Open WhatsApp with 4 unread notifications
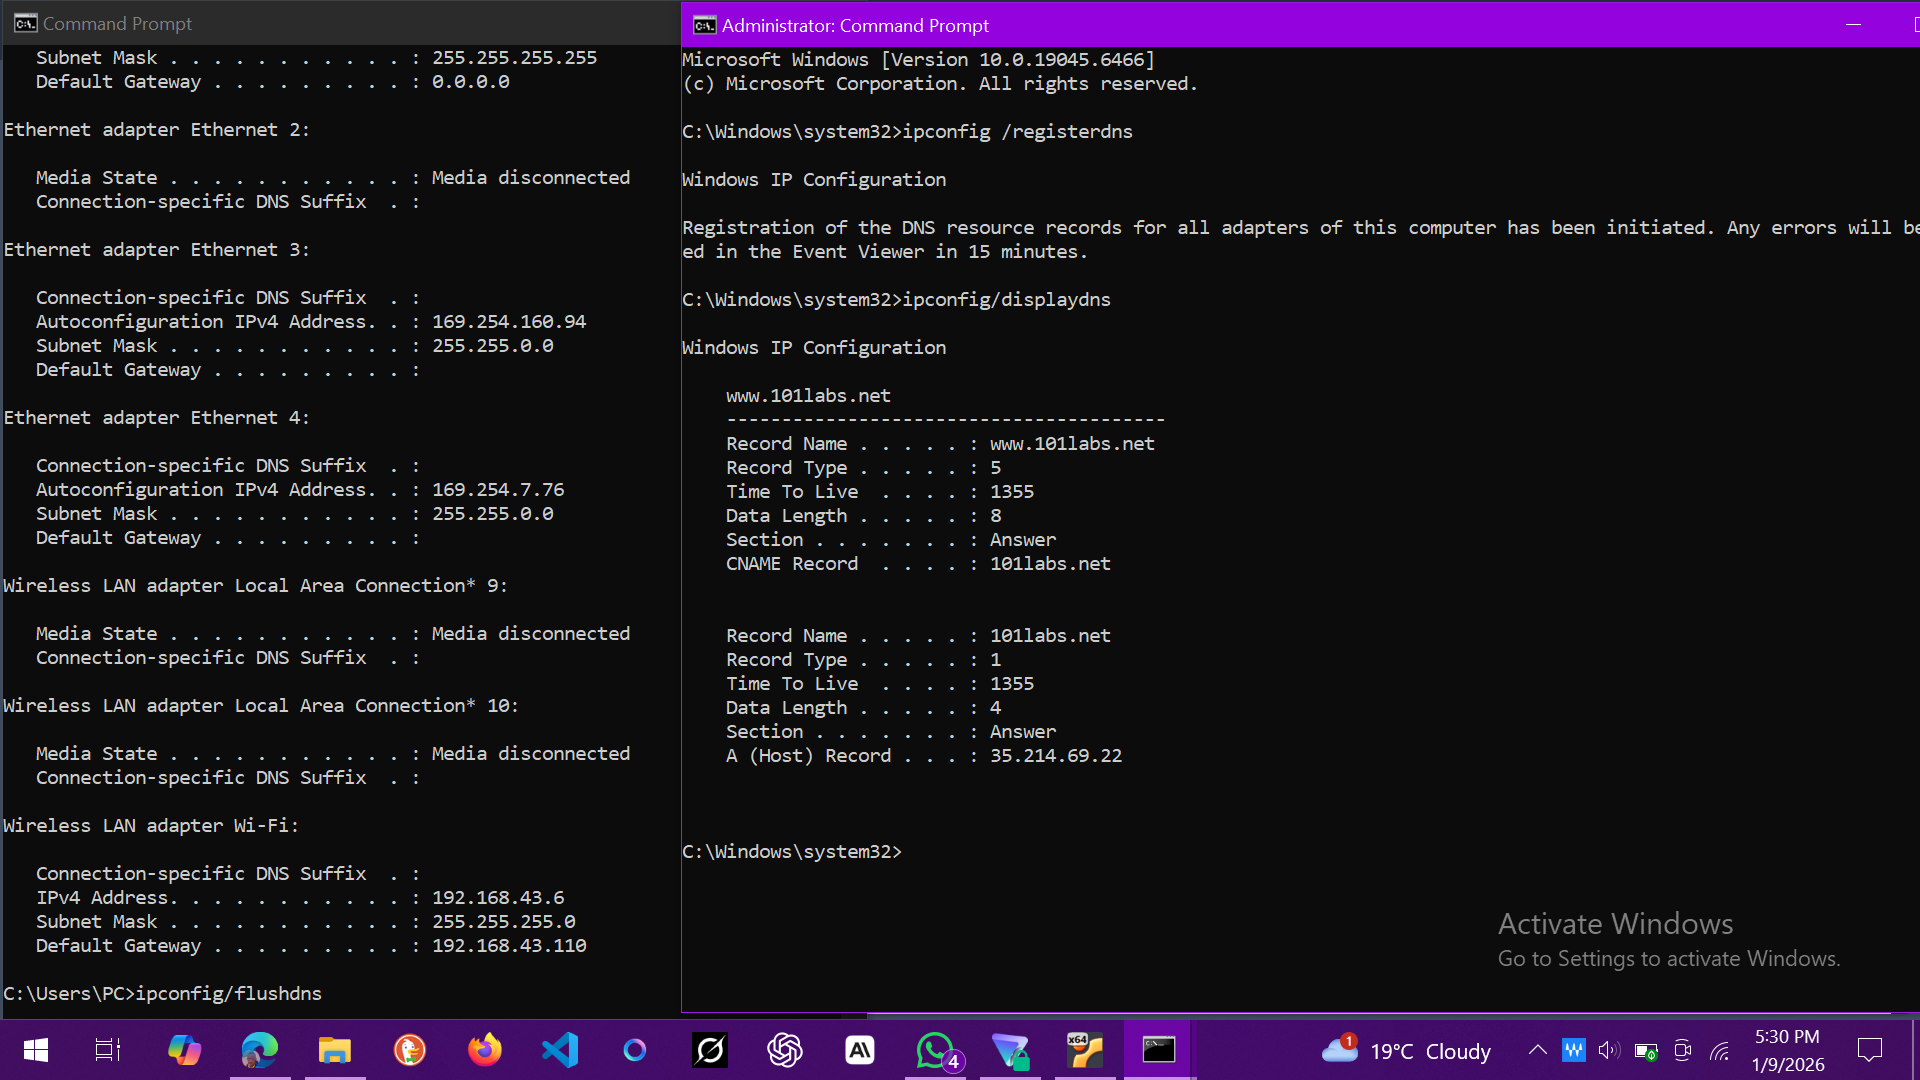The width and height of the screenshot is (1920, 1080). 937,1051
